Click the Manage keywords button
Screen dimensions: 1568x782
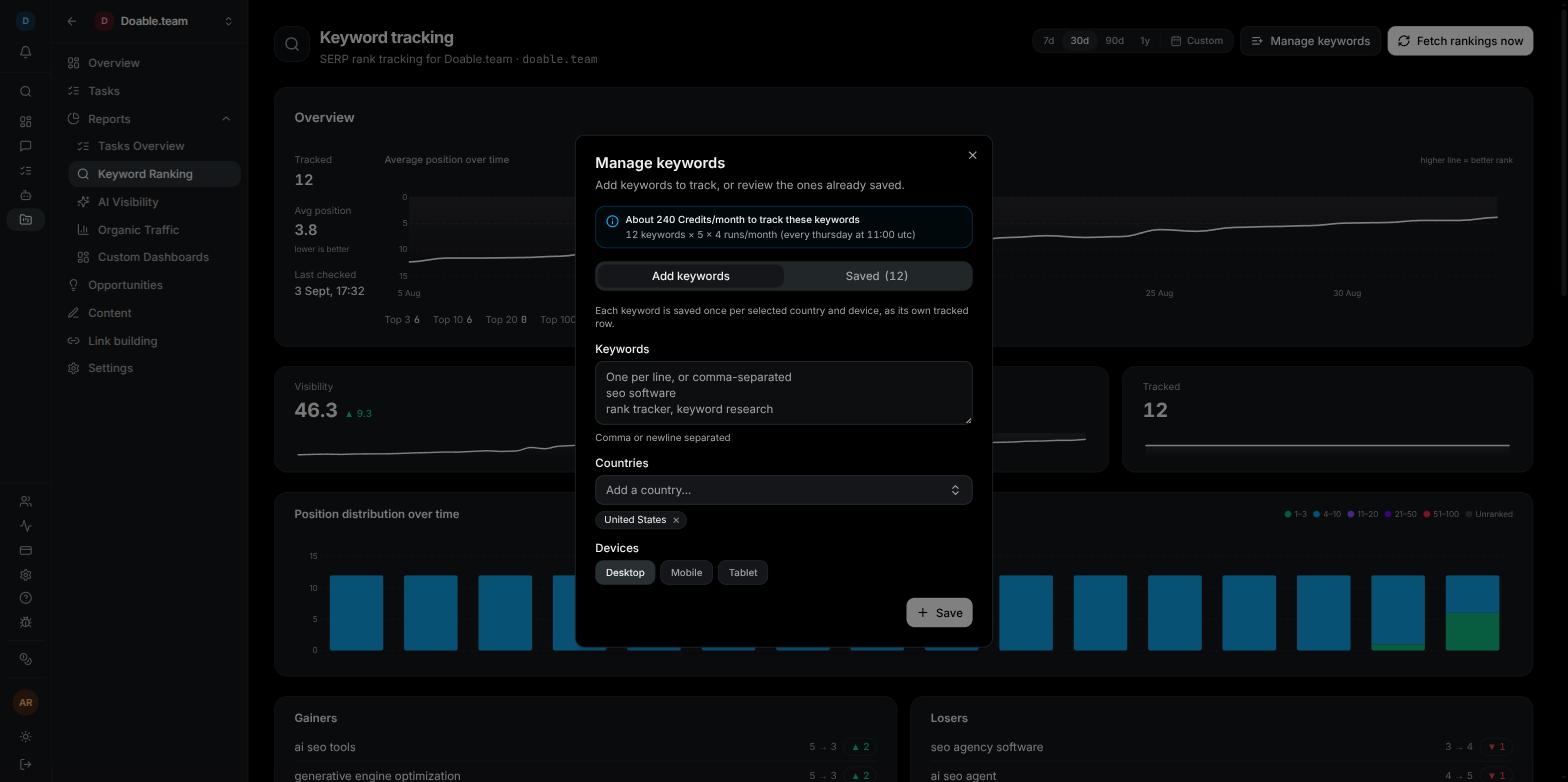click(x=1310, y=41)
